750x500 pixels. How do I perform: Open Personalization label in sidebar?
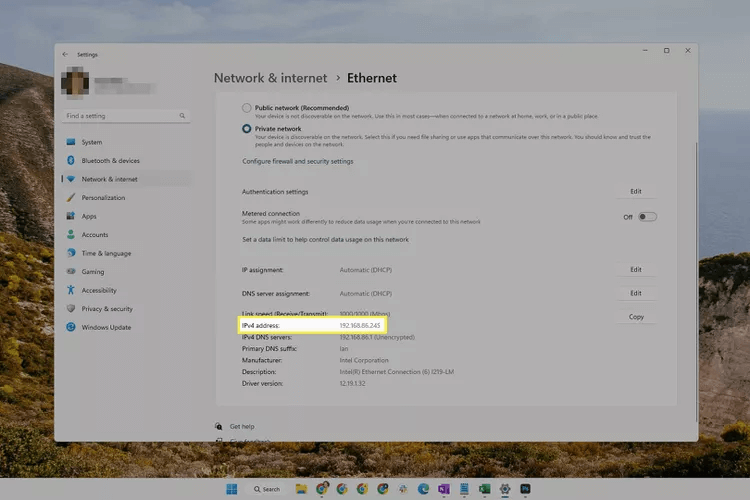[103, 198]
